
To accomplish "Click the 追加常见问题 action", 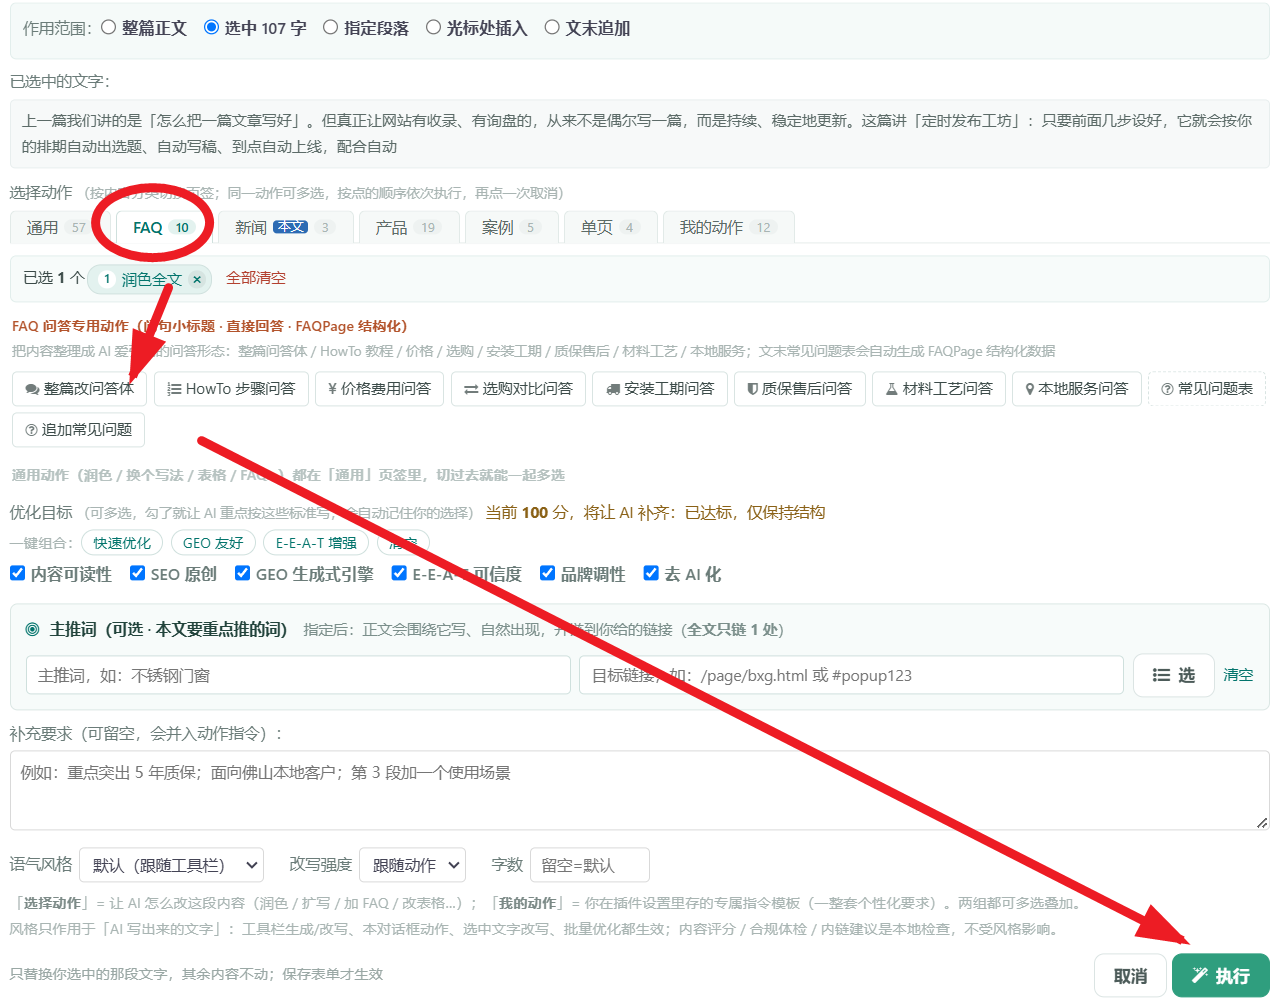I will [79, 430].
